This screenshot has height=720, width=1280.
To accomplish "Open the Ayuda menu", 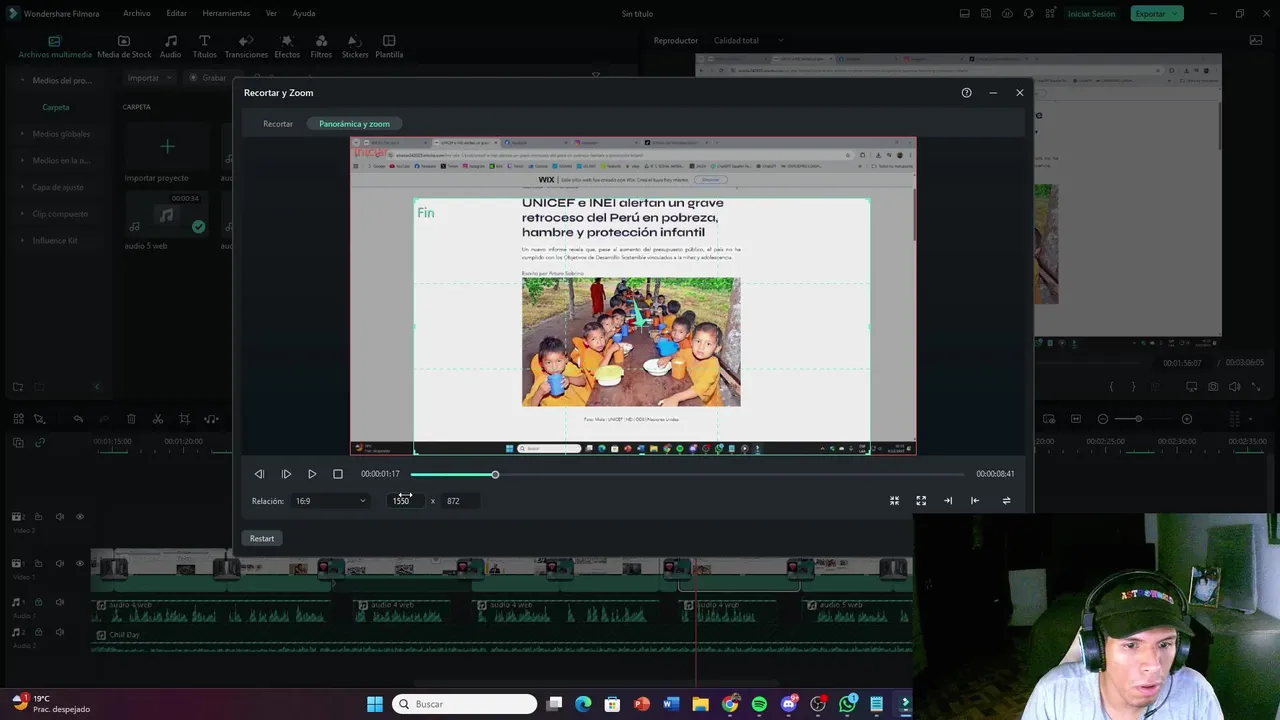I will pos(304,14).
